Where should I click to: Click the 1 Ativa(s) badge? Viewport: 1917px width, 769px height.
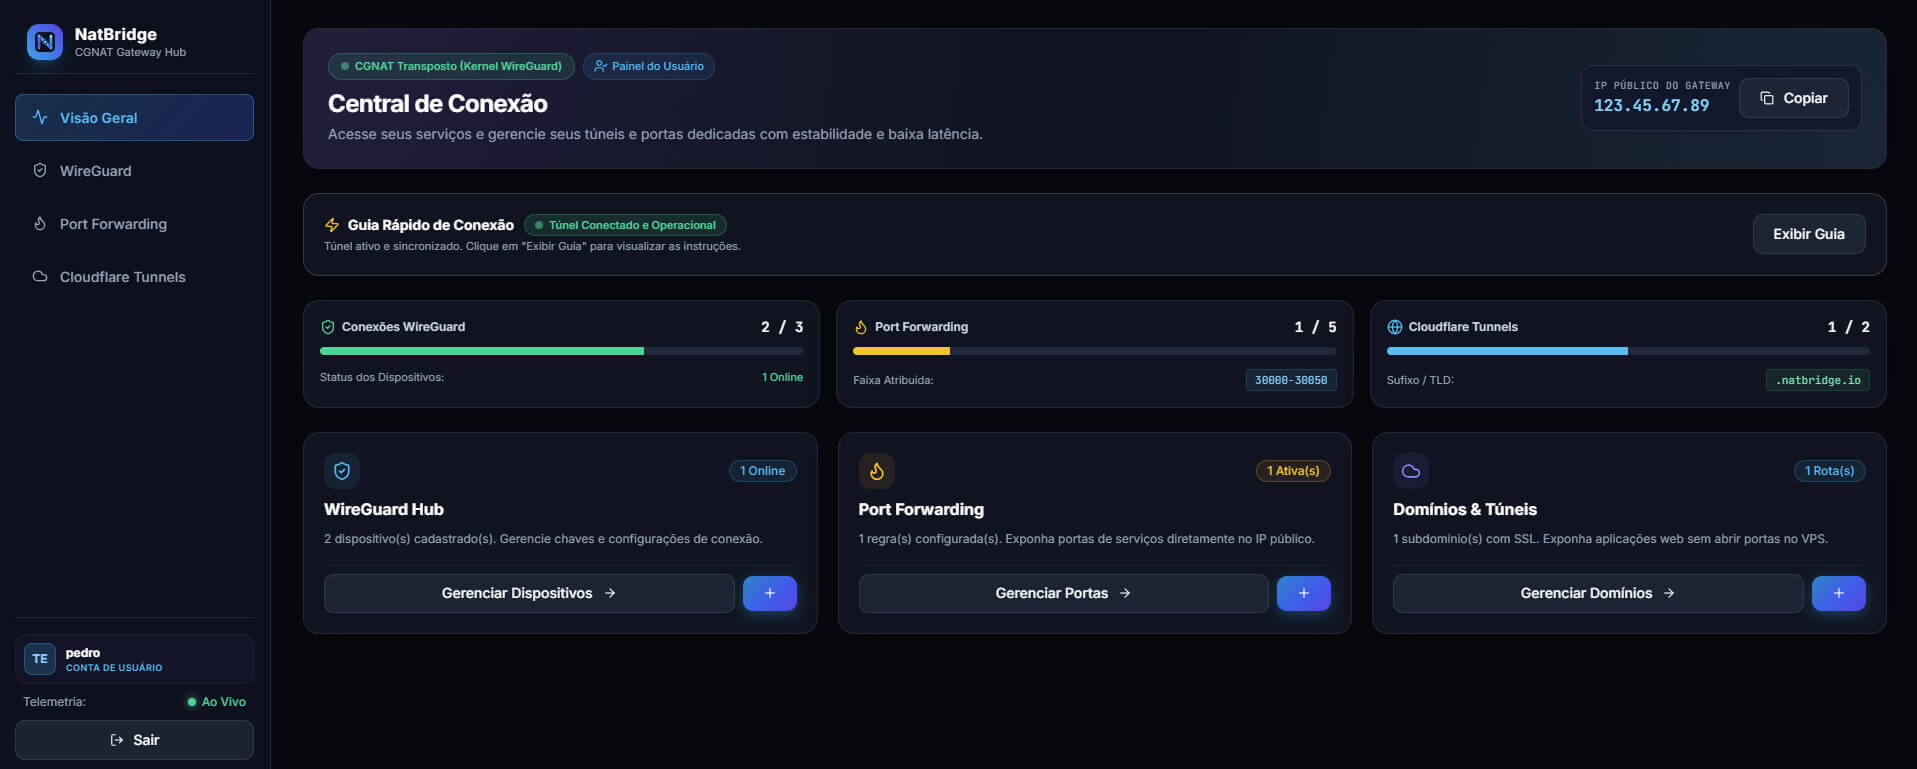(x=1293, y=471)
